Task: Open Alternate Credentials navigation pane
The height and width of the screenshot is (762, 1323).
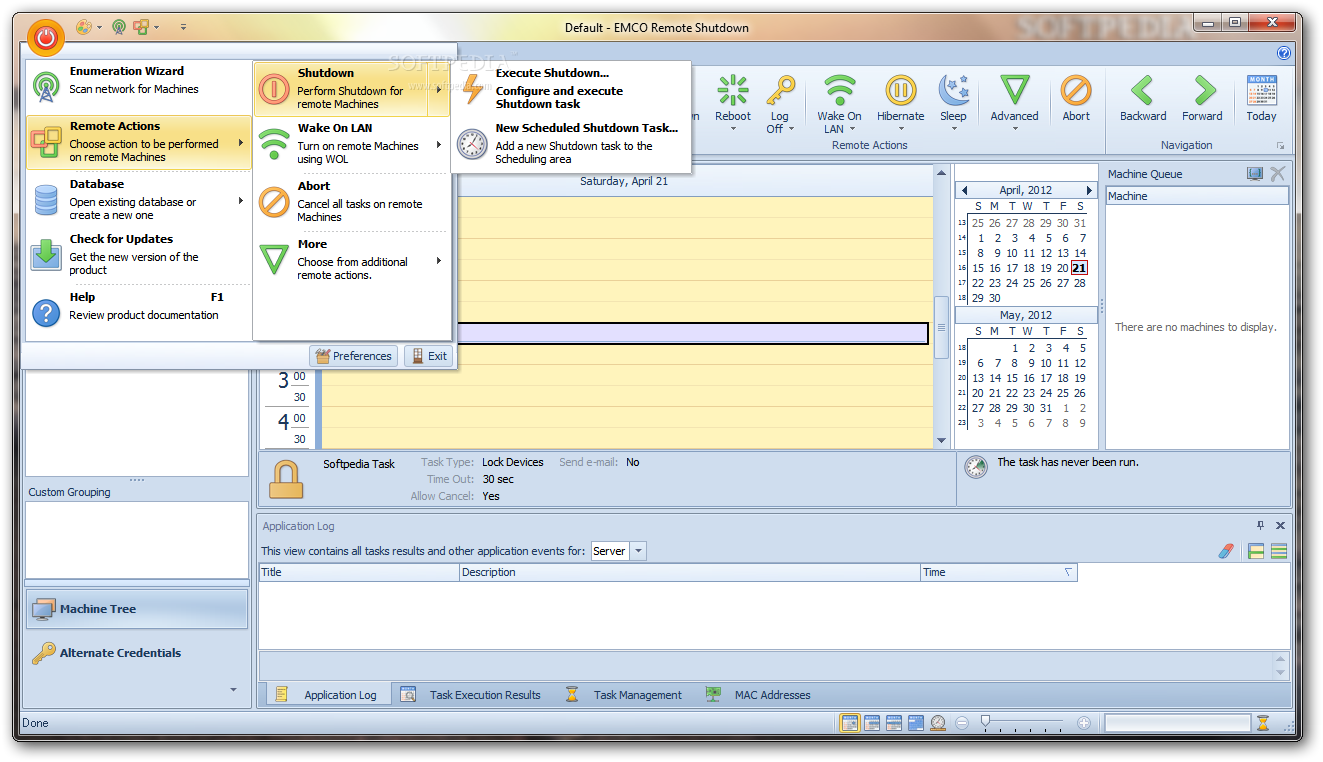Action: (137, 653)
